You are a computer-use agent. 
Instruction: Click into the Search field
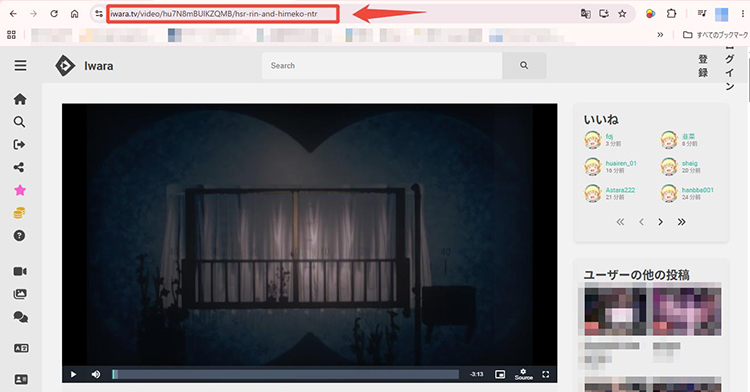(x=382, y=65)
